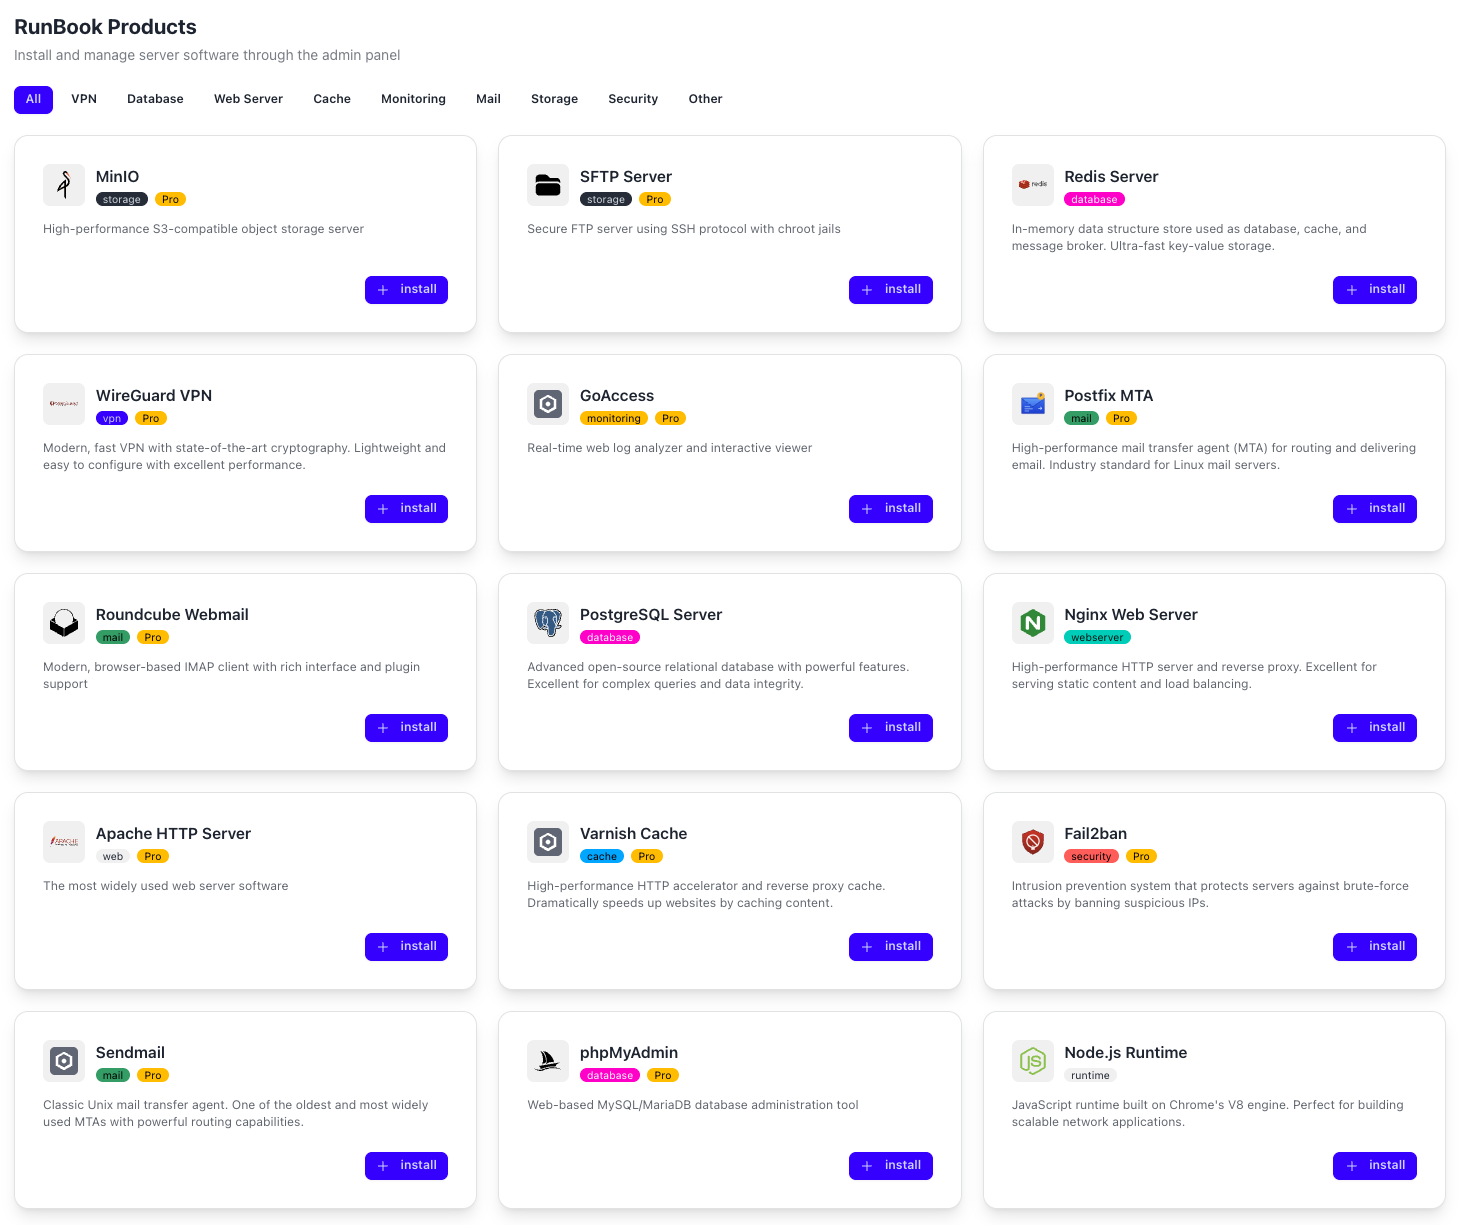Switch to the Database tab

tap(155, 99)
